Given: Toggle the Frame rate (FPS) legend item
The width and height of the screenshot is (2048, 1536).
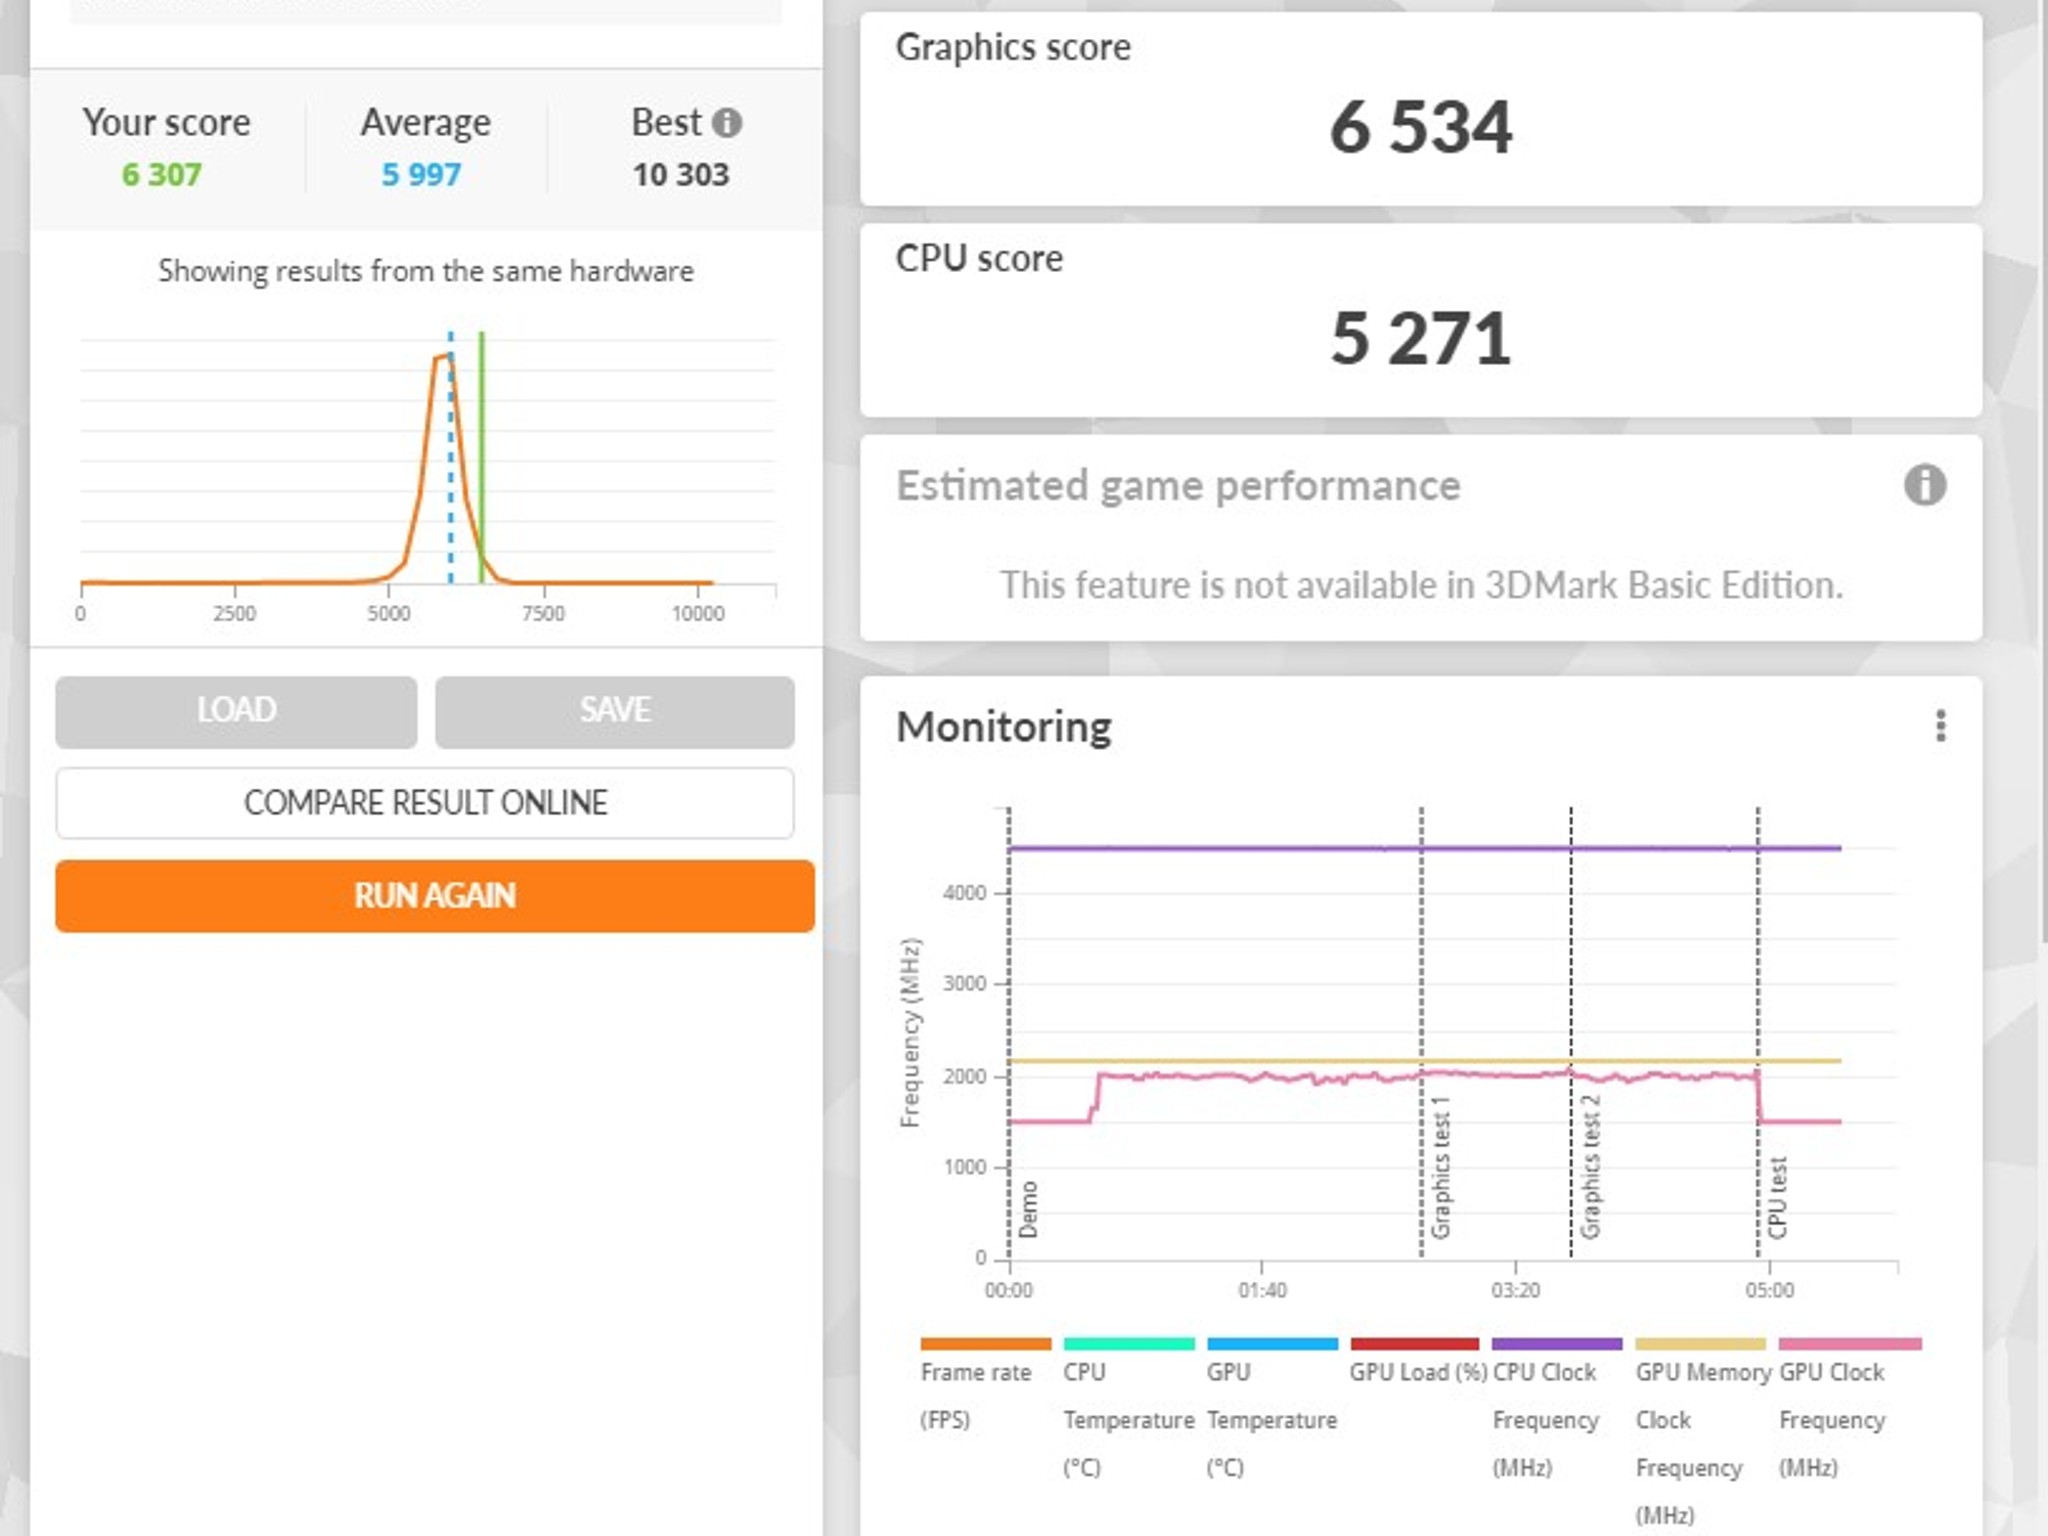Looking at the screenshot, I should click(975, 1372).
